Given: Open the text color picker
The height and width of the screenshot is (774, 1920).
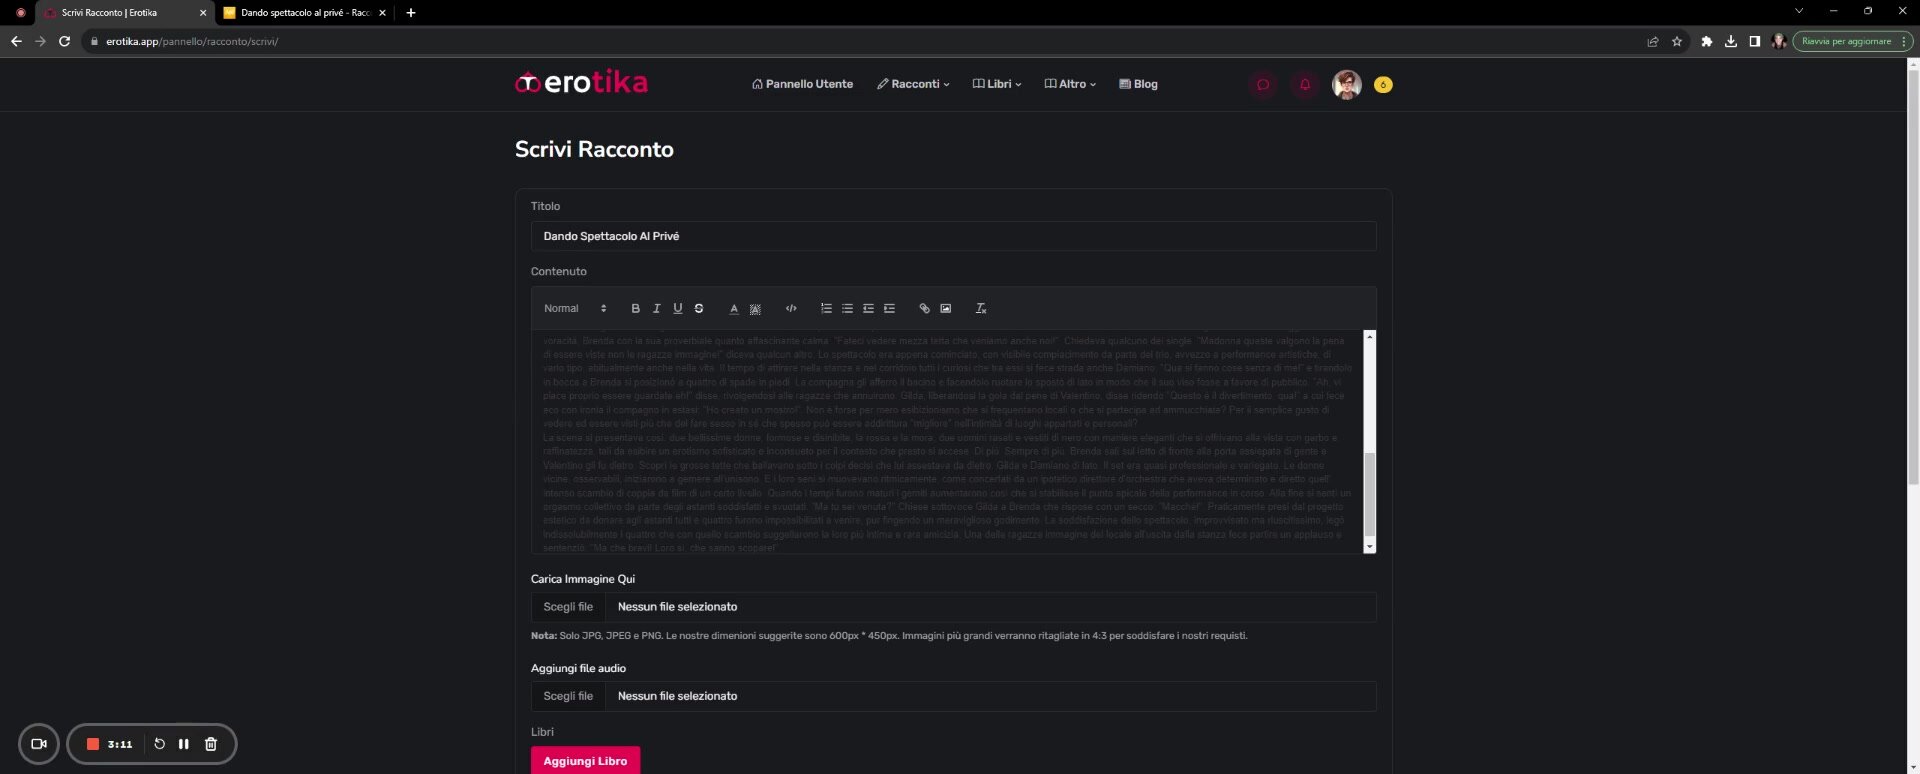Looking at the screenshot, I should click(733, 309).
